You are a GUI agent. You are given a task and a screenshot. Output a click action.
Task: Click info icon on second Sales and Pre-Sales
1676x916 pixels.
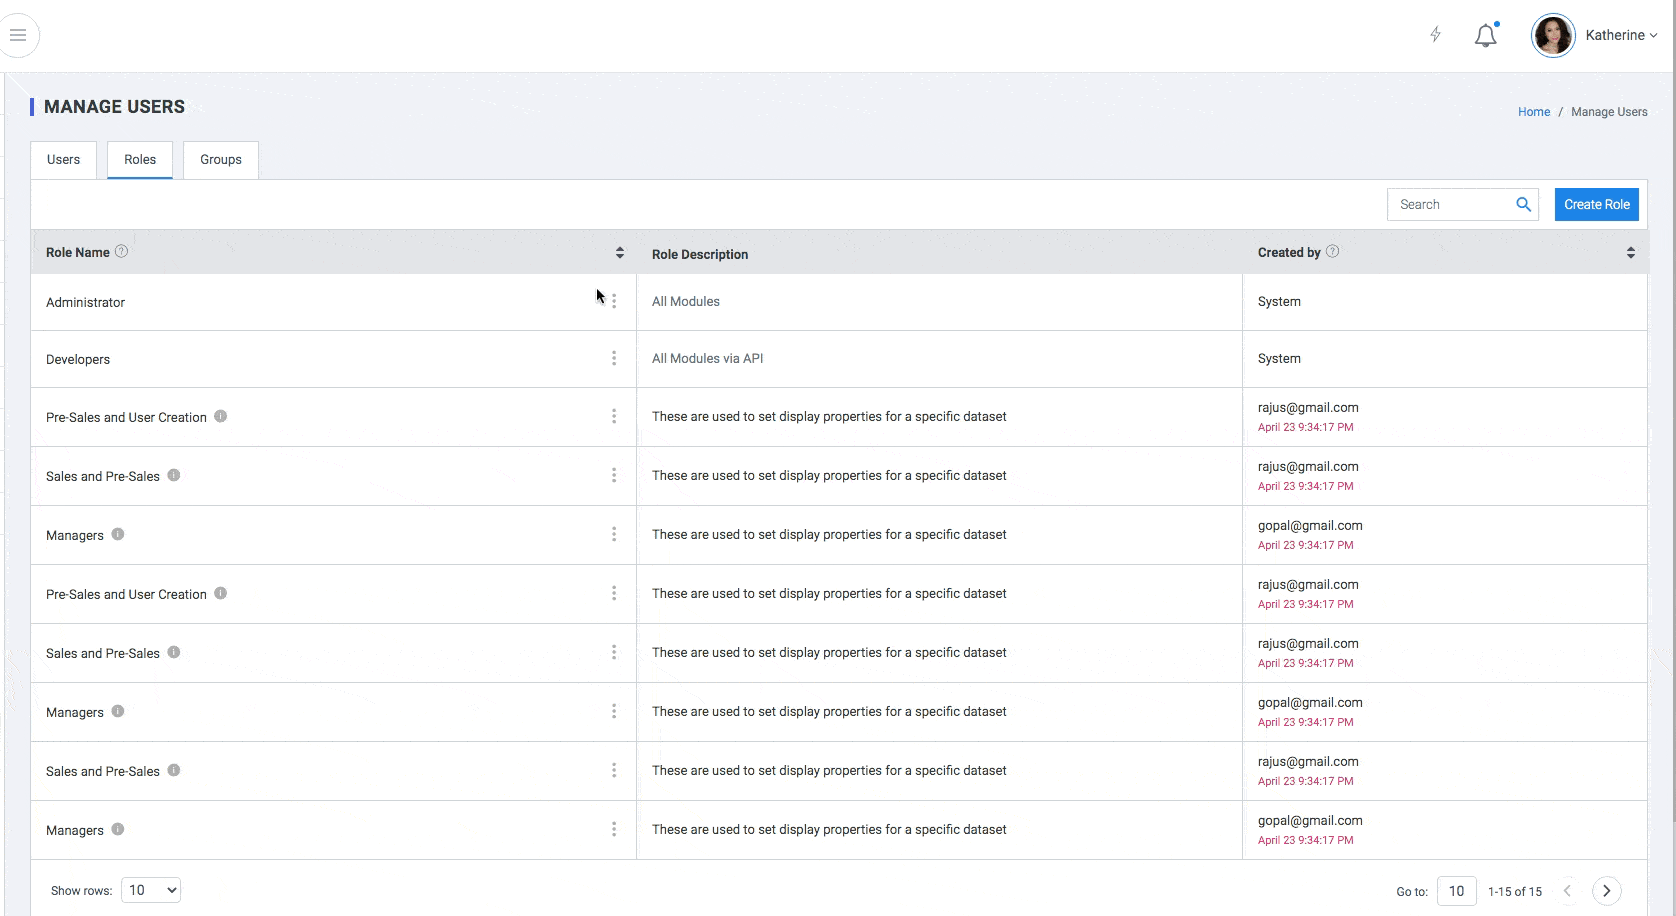174,652
